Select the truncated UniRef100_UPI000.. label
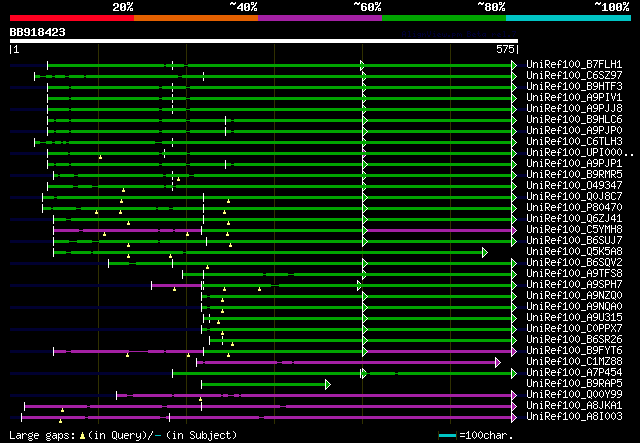640x443 pixels. pyautogui.click(x=580, y=153)
